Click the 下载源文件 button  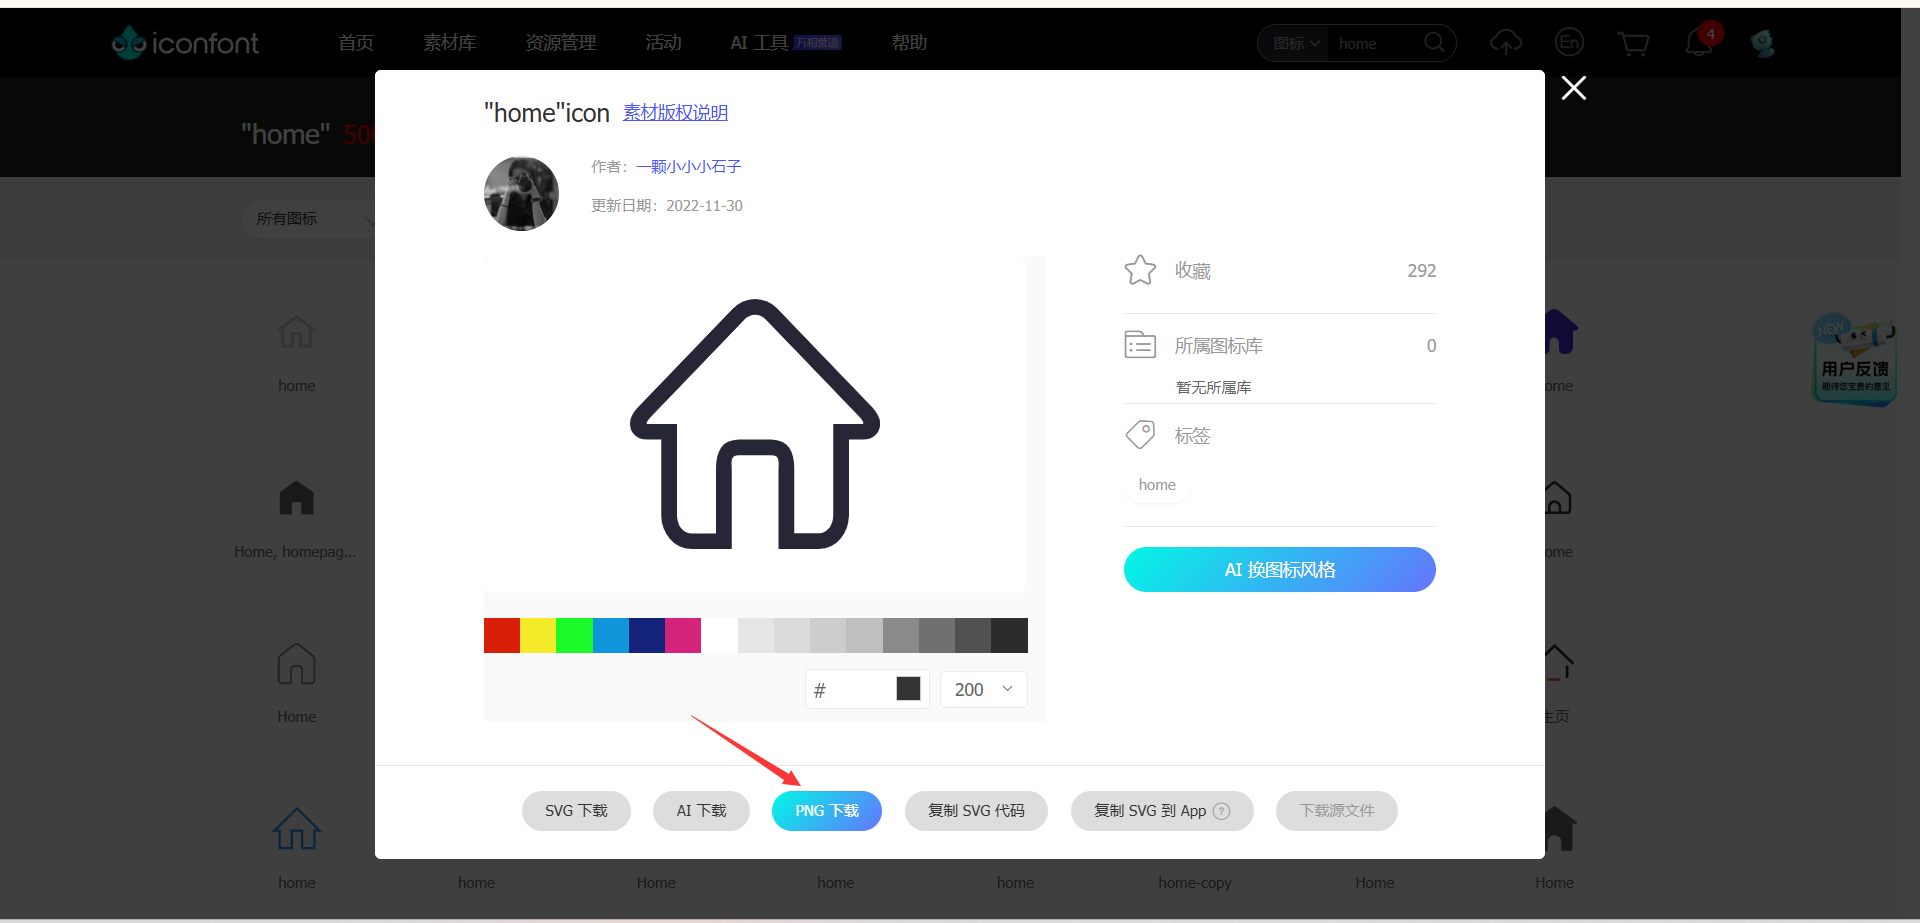(1336, 811)
